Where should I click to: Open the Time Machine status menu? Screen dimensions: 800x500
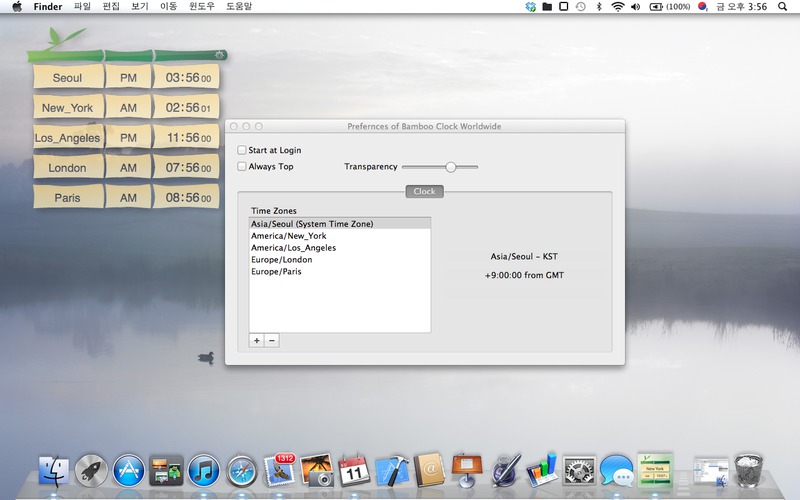pos(581,7)
